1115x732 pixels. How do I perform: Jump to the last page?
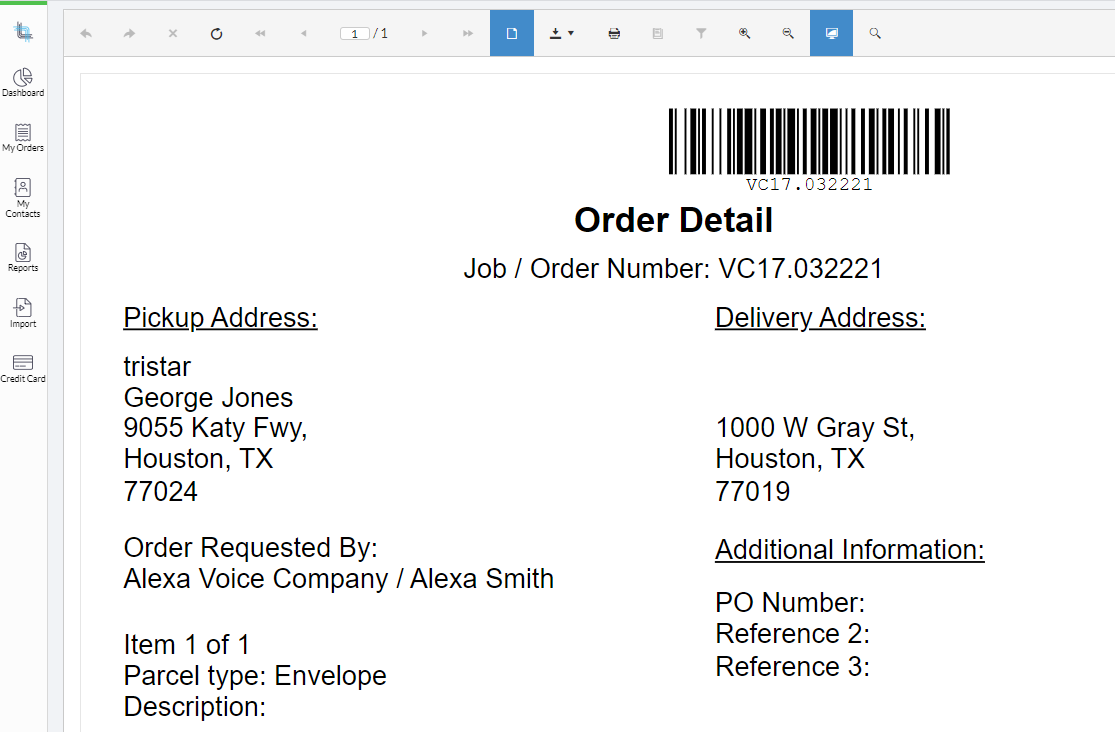coord(468,33)
